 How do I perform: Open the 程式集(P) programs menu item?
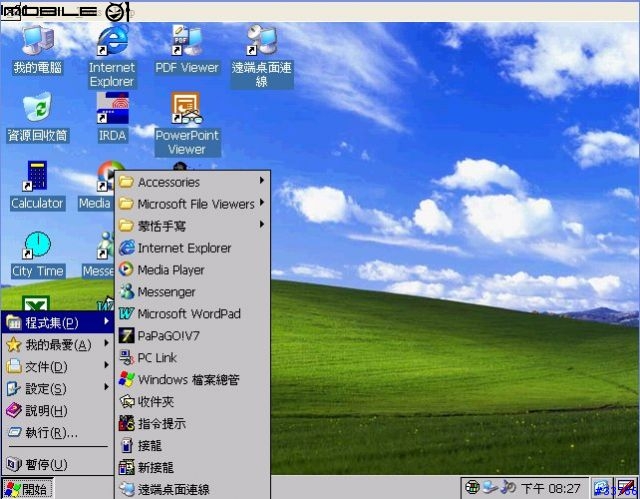(x=58, y=323)
